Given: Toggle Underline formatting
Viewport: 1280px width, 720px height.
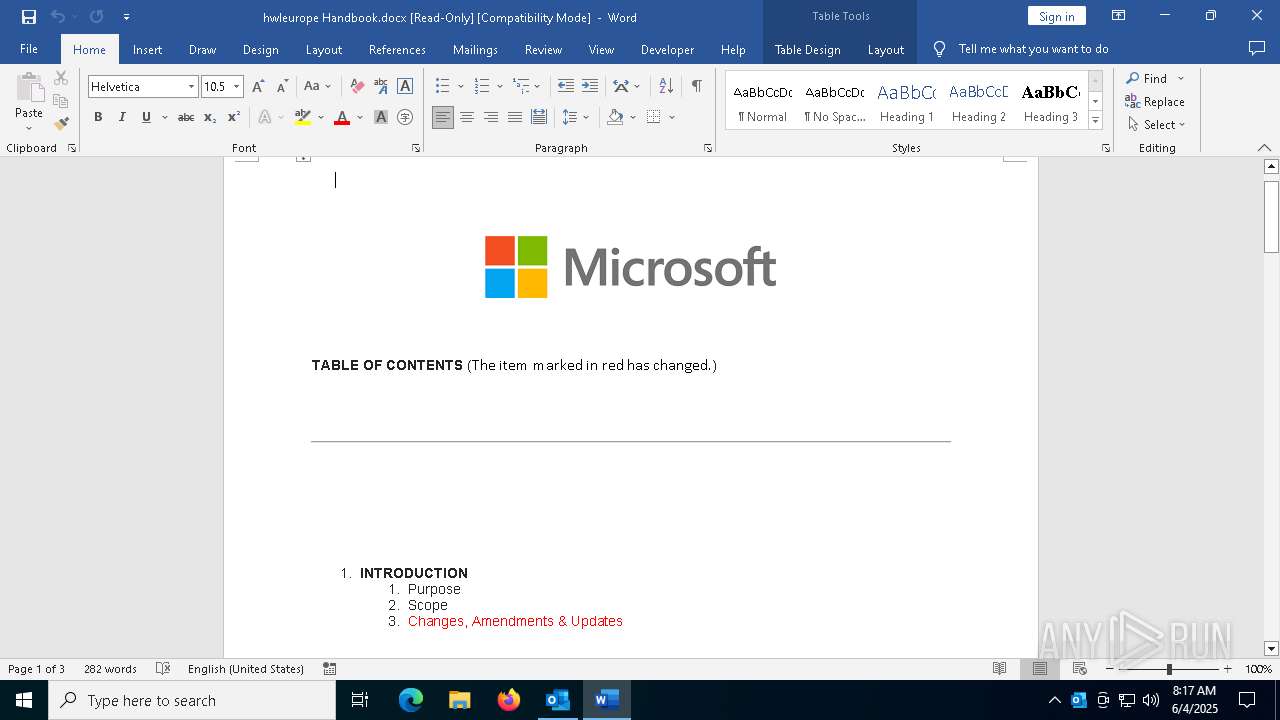Looking at the screenshot, I should coord(146,117).
